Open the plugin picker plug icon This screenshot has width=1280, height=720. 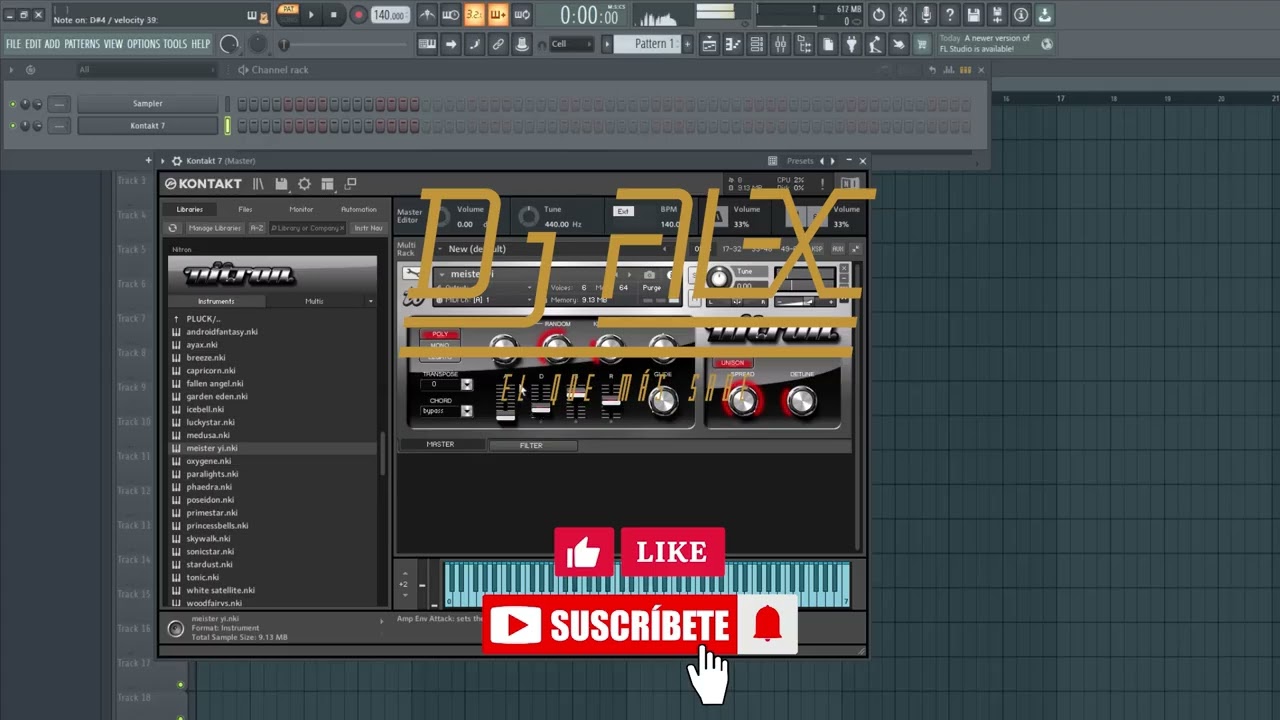point(853,44)
